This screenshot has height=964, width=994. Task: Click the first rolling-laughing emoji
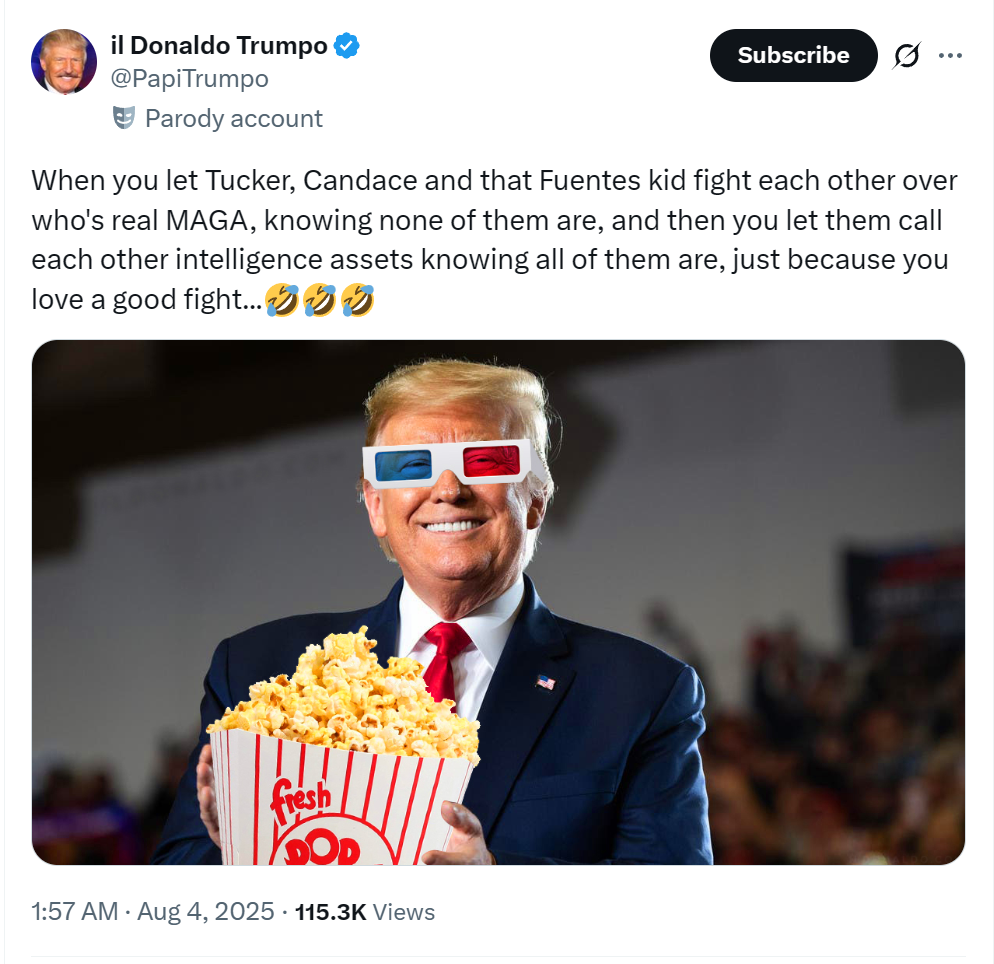coord(282,299)
